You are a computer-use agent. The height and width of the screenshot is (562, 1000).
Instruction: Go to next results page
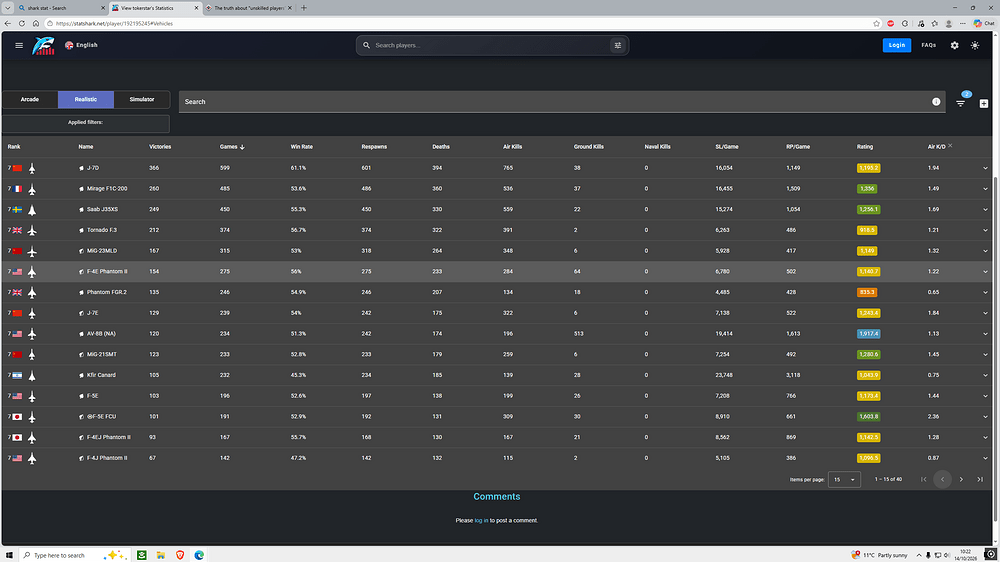tap(961, 479)
